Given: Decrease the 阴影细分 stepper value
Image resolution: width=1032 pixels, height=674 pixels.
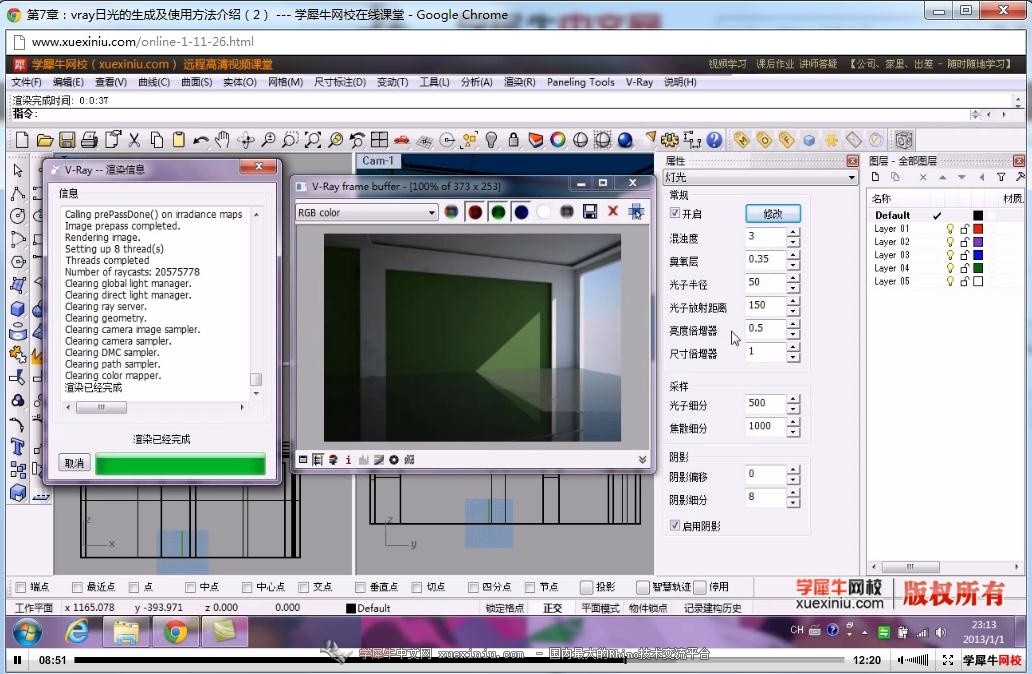Looking at the screenshot, I should [x=793, y=504].
